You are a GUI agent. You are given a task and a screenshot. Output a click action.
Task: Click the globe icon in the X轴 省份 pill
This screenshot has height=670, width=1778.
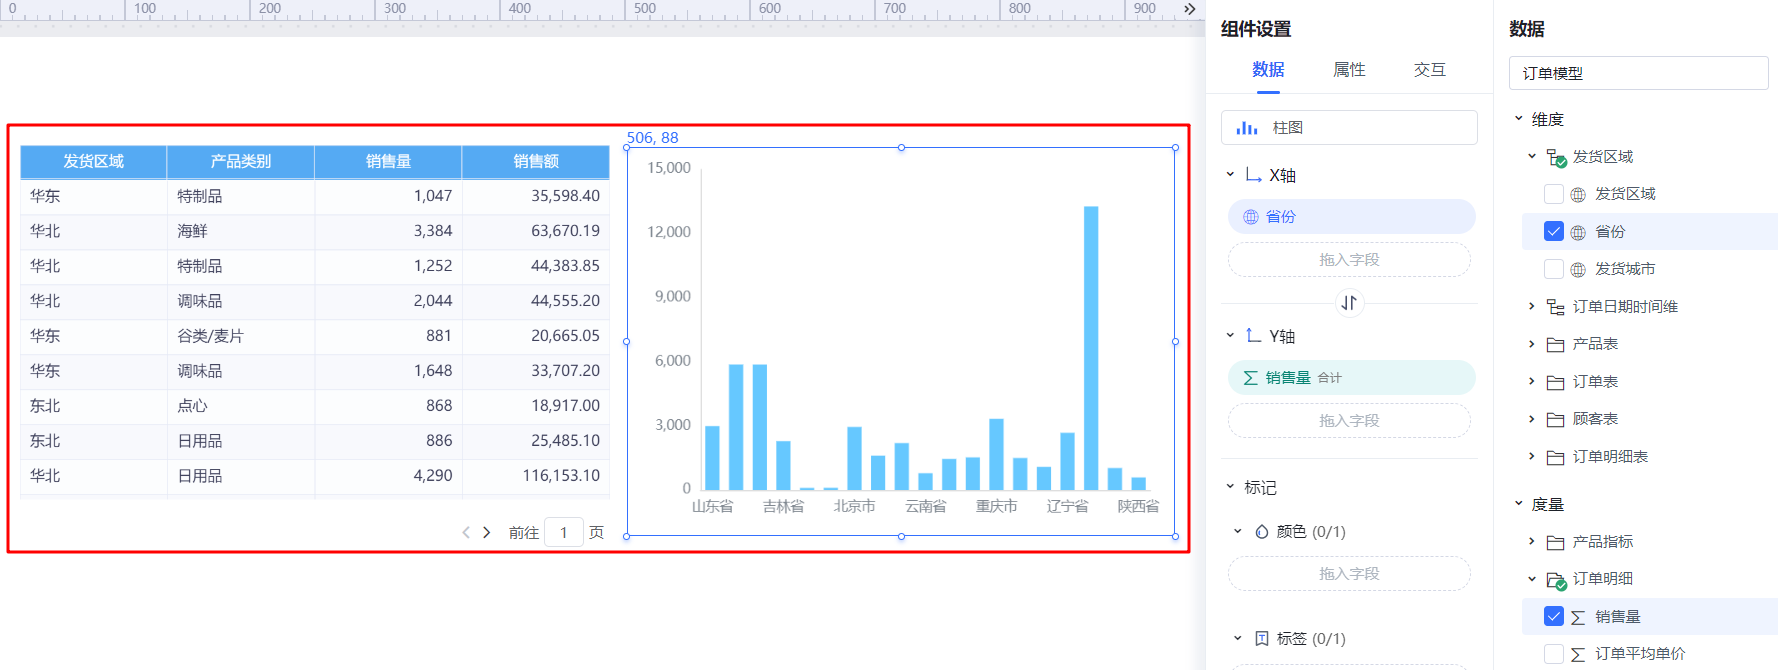(x=1251, y=217)
